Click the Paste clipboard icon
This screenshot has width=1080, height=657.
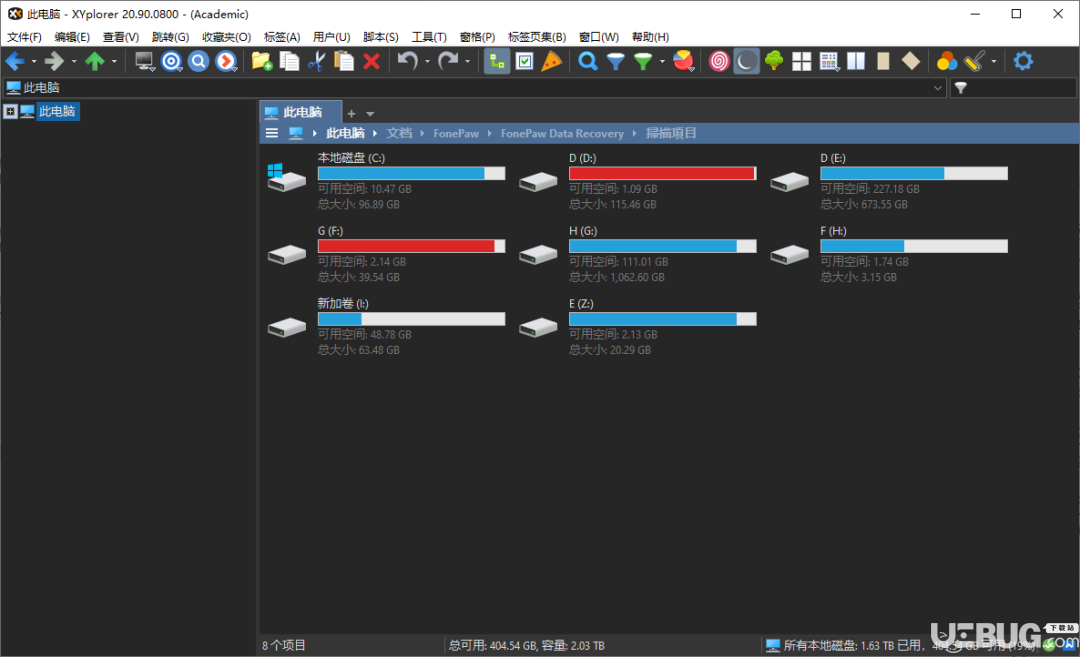click(344, 61)
